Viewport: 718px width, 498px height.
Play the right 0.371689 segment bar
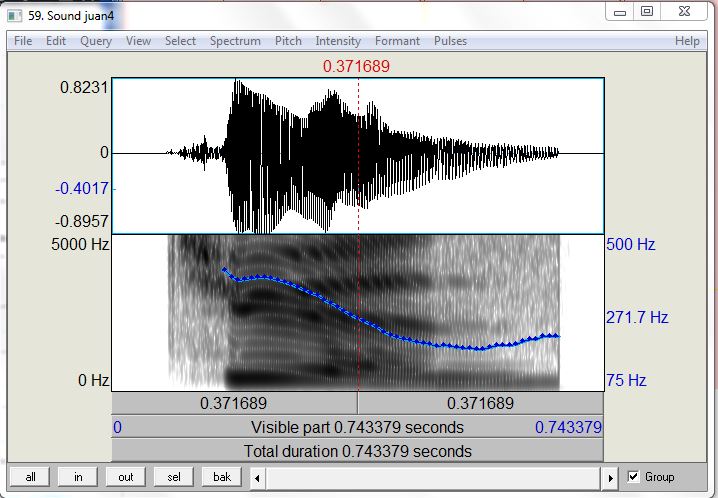click(x=480, y=403)
